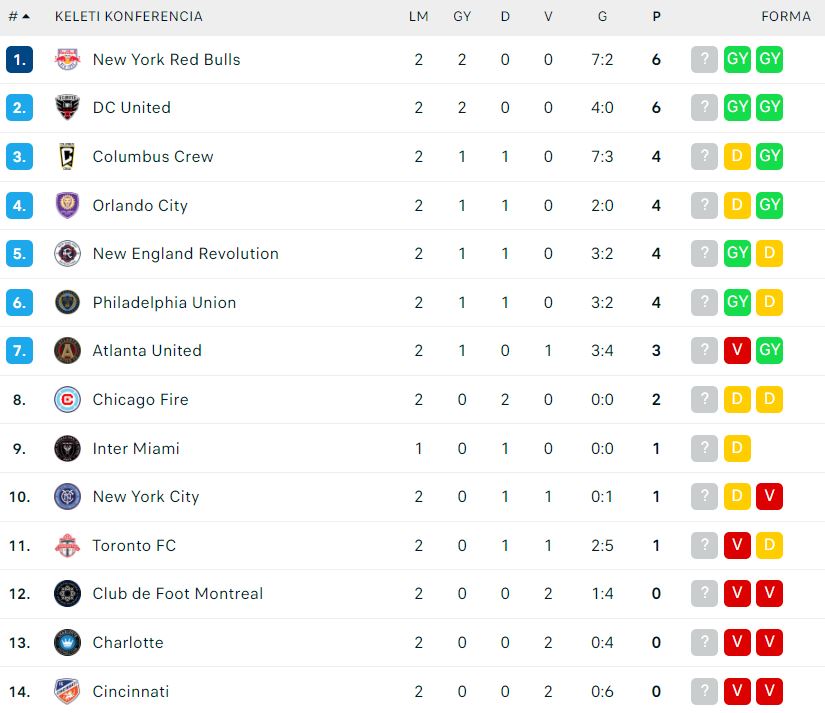
Task: Click the Cincinnati team crest
Action: click(67, 692)
